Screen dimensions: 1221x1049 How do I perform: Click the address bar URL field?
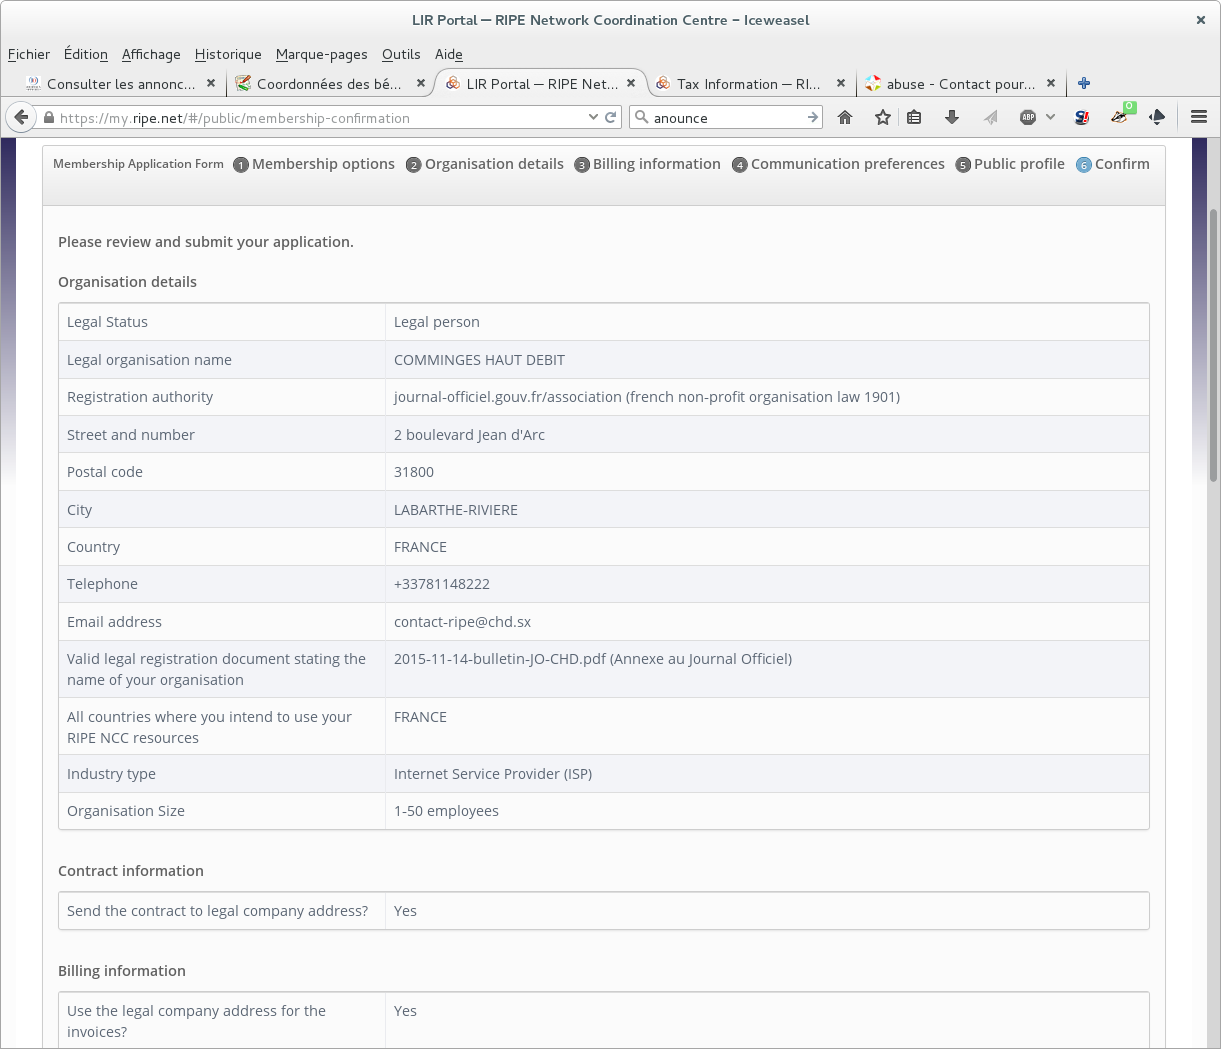[x=320, y=118]
